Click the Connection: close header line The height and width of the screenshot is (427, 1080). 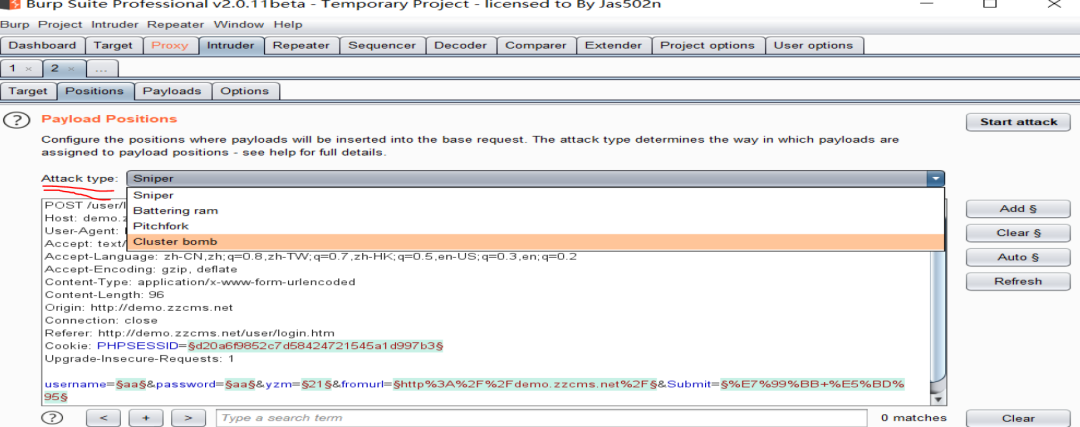tap(101, 320)
